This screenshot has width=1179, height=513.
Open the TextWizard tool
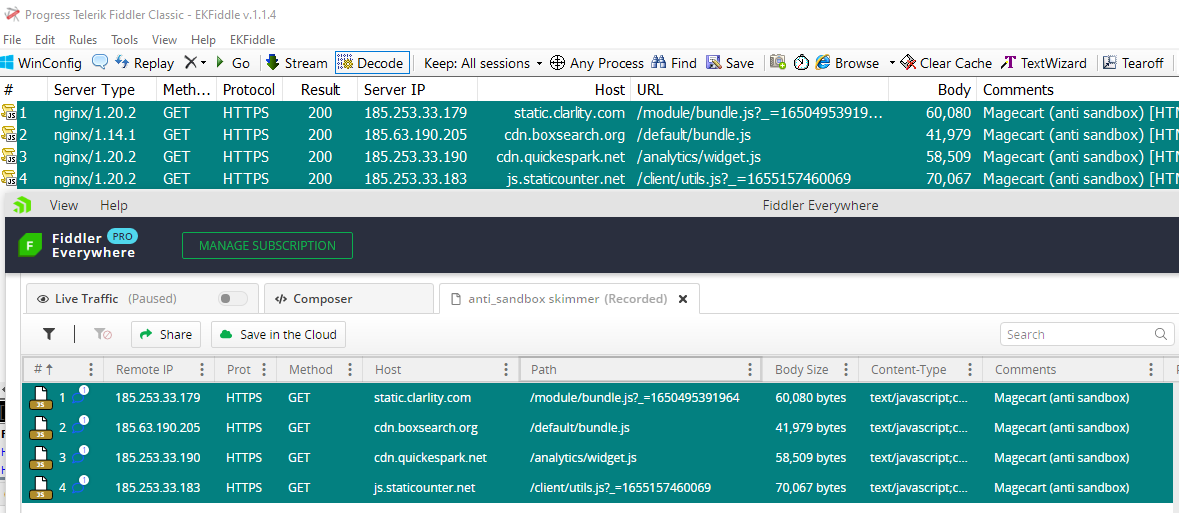pyautogui.click(x=1044, y=63)
